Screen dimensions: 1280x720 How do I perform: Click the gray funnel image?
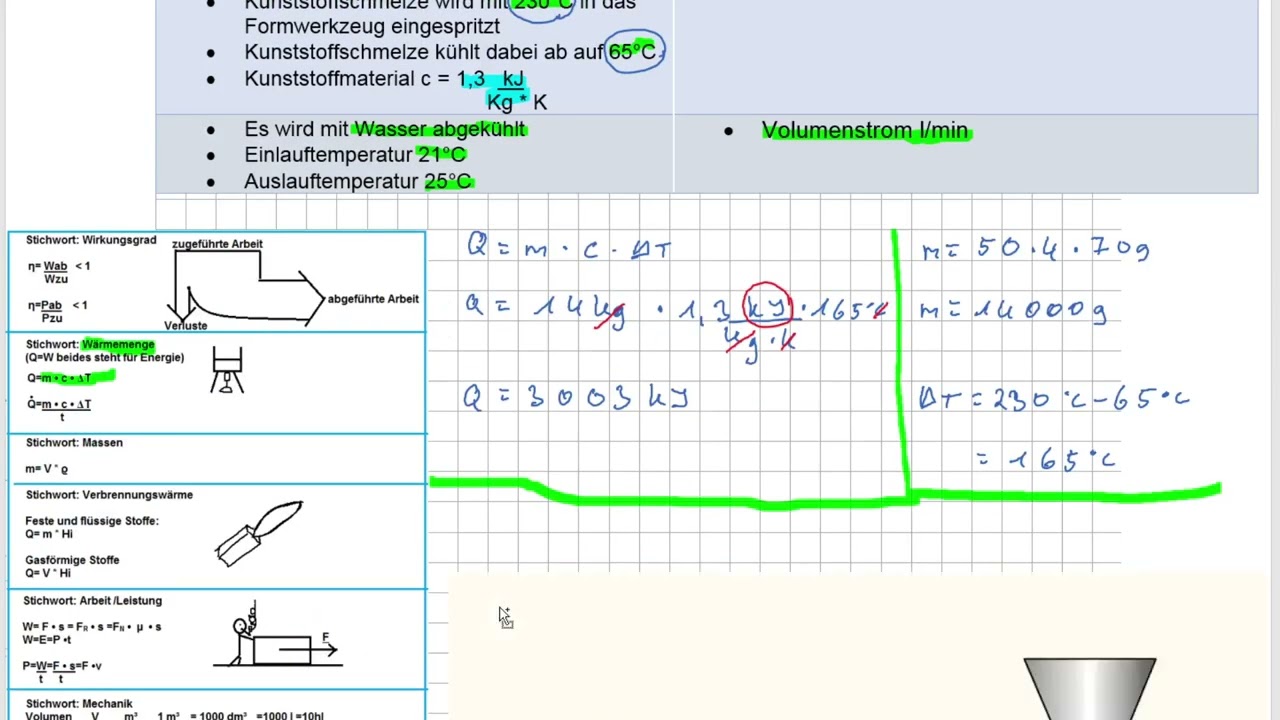tap(1090, 689)
